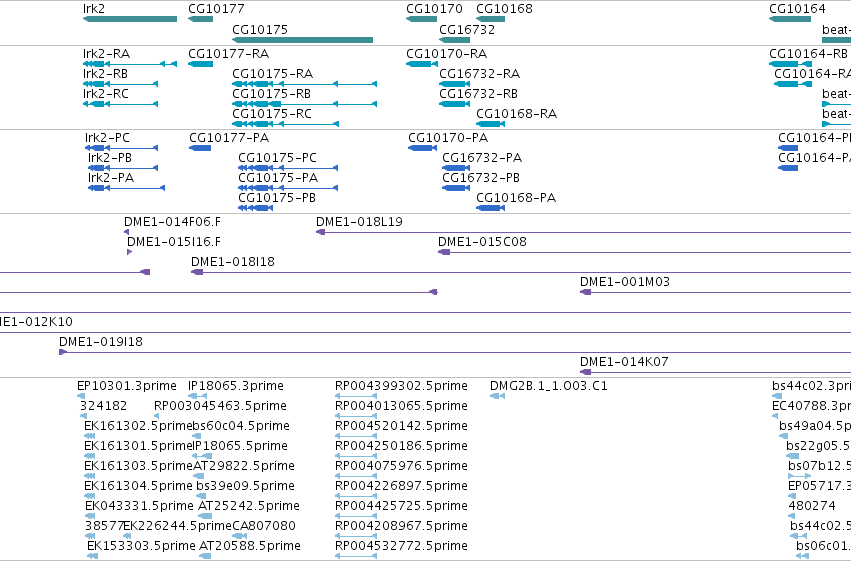Select protein CG16732-PB
851x561 pixels.
tap(456, 188)
